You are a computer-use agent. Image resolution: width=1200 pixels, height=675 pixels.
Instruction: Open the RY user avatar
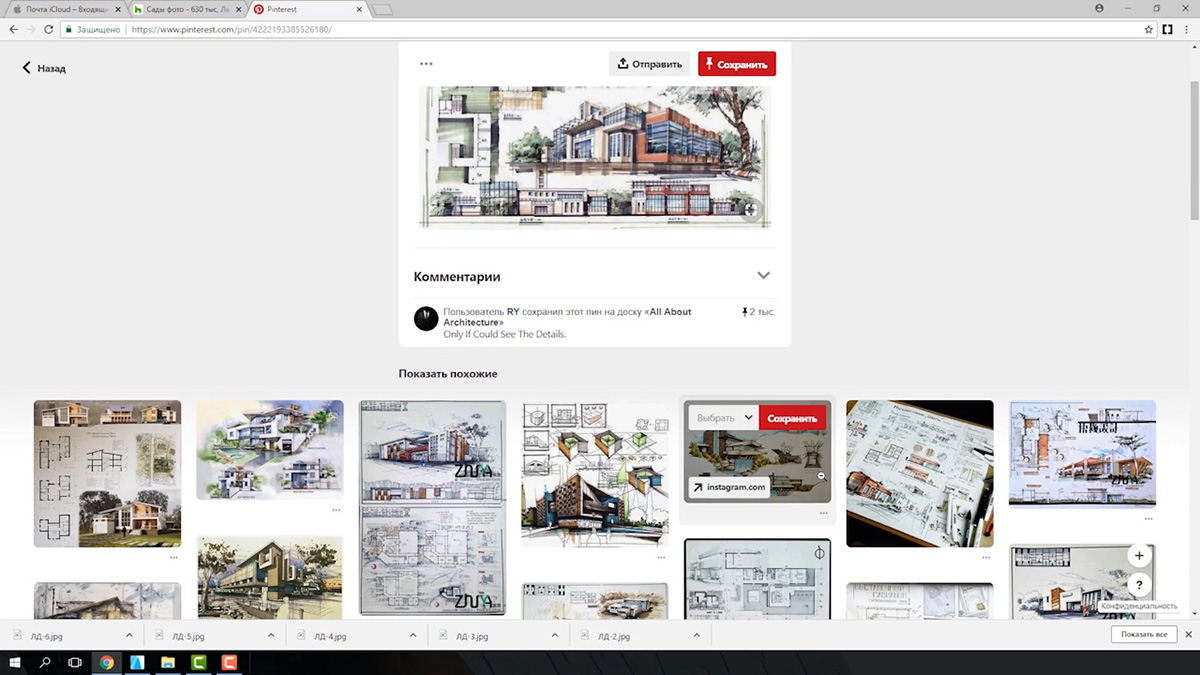[426, 319]
